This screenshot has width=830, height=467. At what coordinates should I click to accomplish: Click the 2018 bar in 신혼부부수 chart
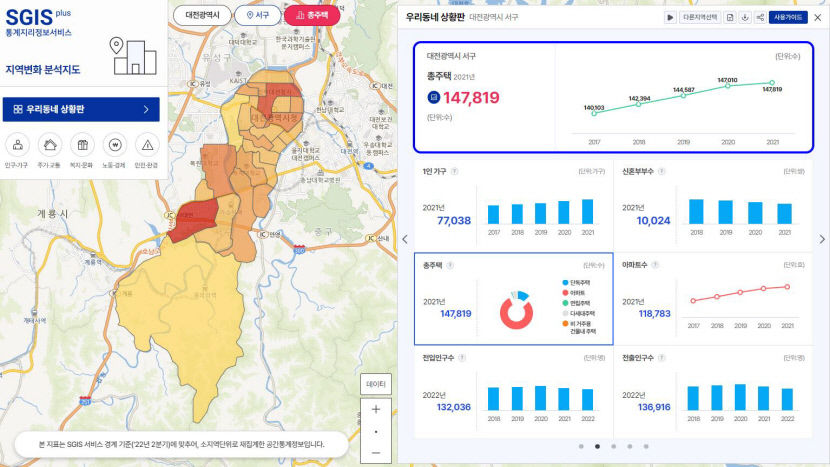(696, 212)
